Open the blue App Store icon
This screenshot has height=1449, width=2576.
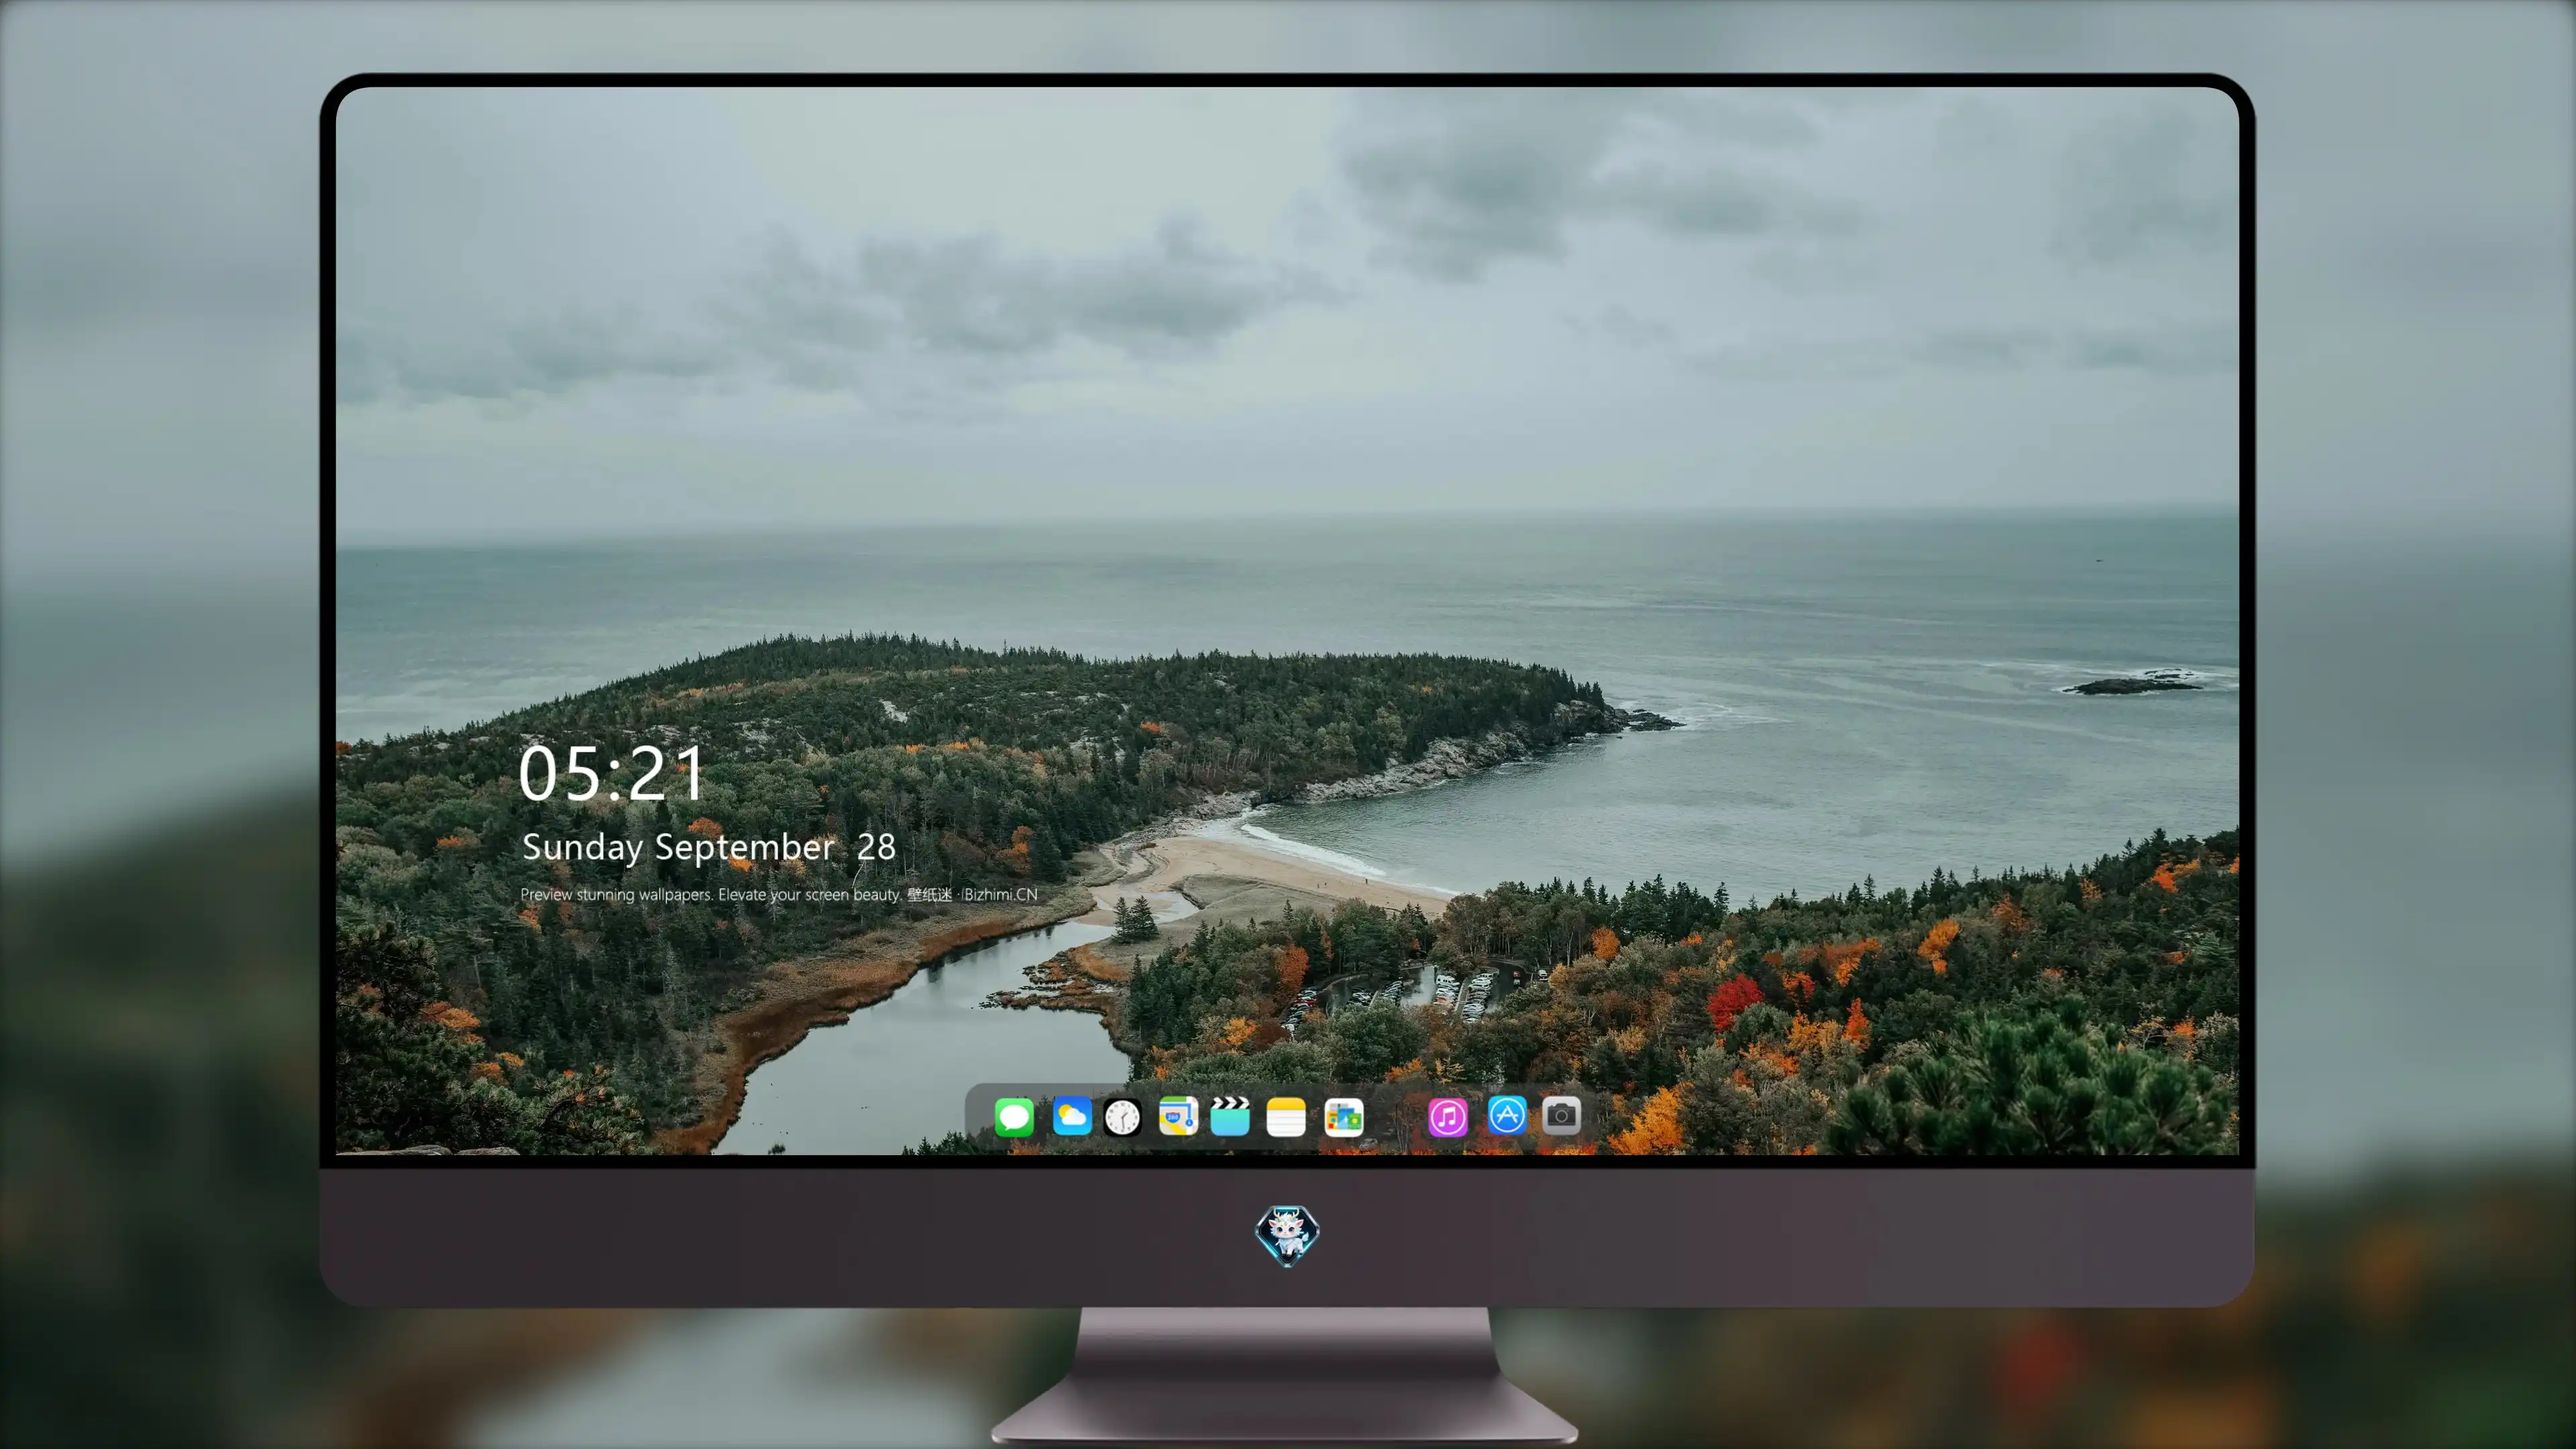click(x=1507, y=1115)
